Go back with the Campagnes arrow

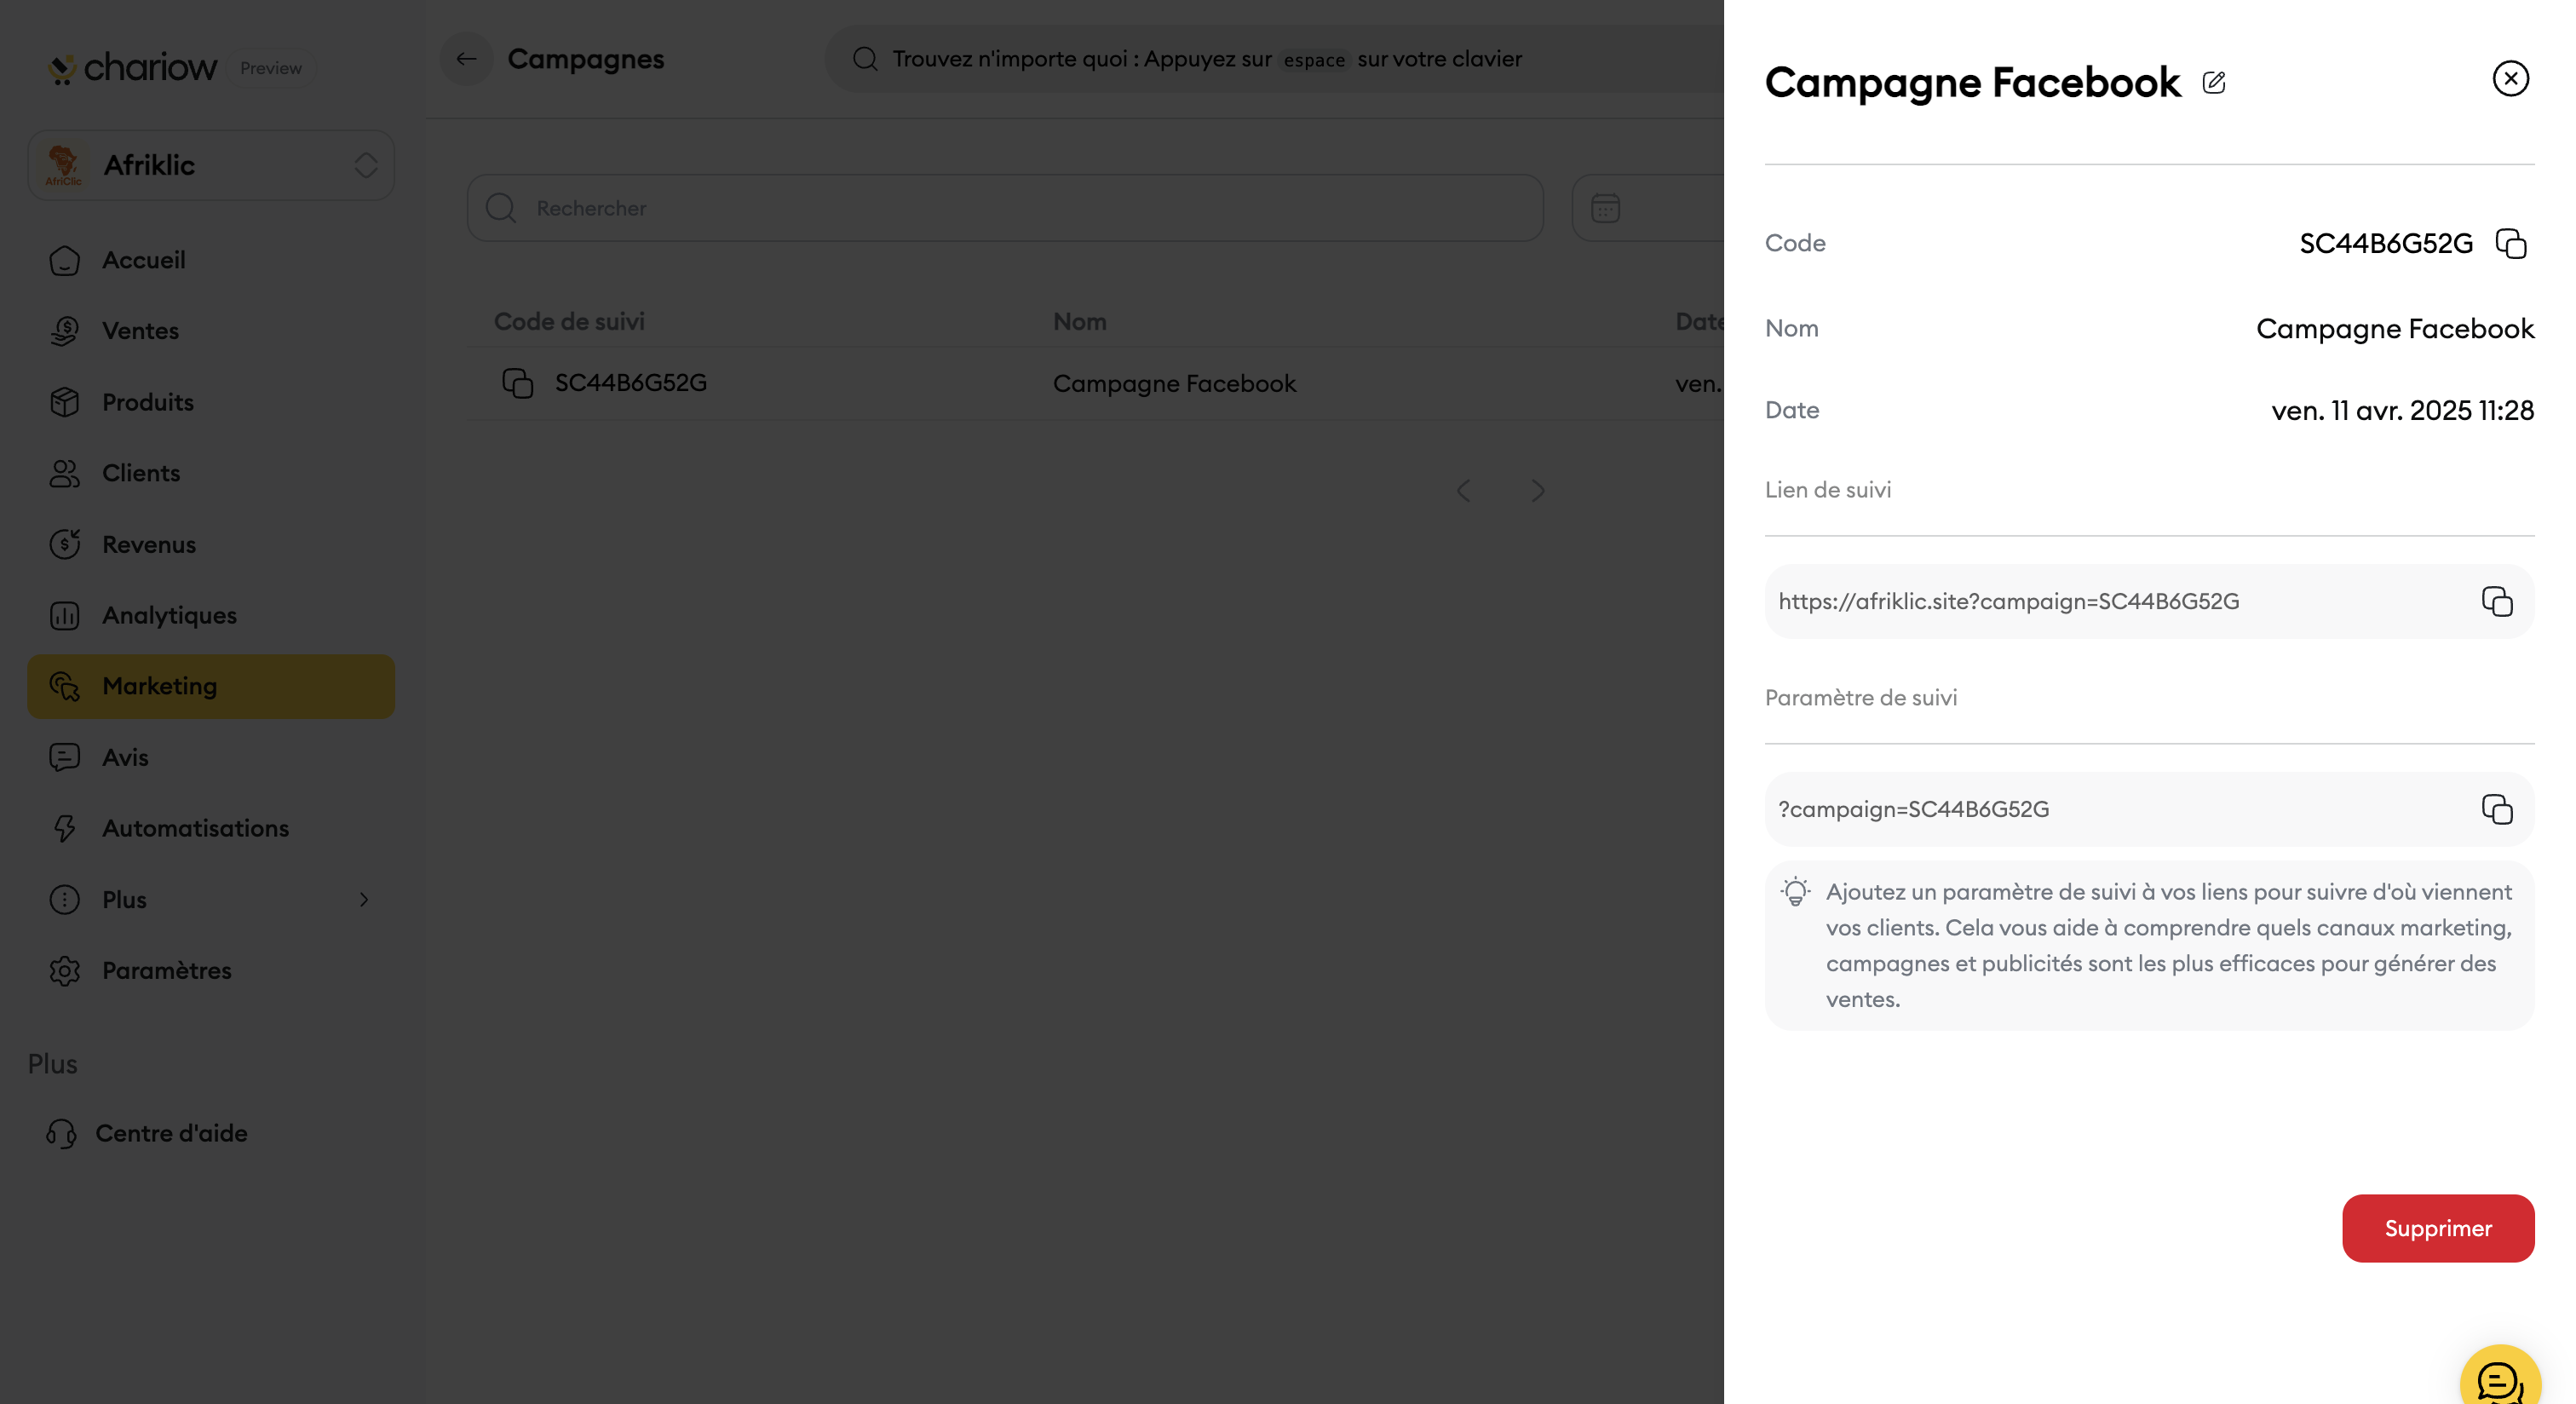(x=466, y=59)
